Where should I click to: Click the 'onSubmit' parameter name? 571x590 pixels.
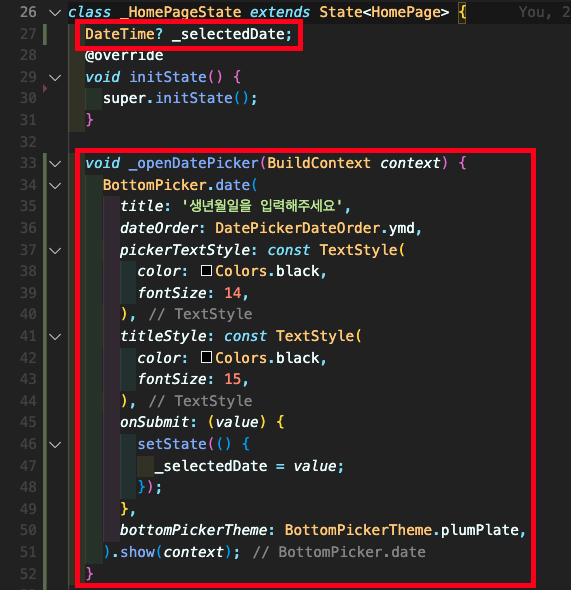155,422
